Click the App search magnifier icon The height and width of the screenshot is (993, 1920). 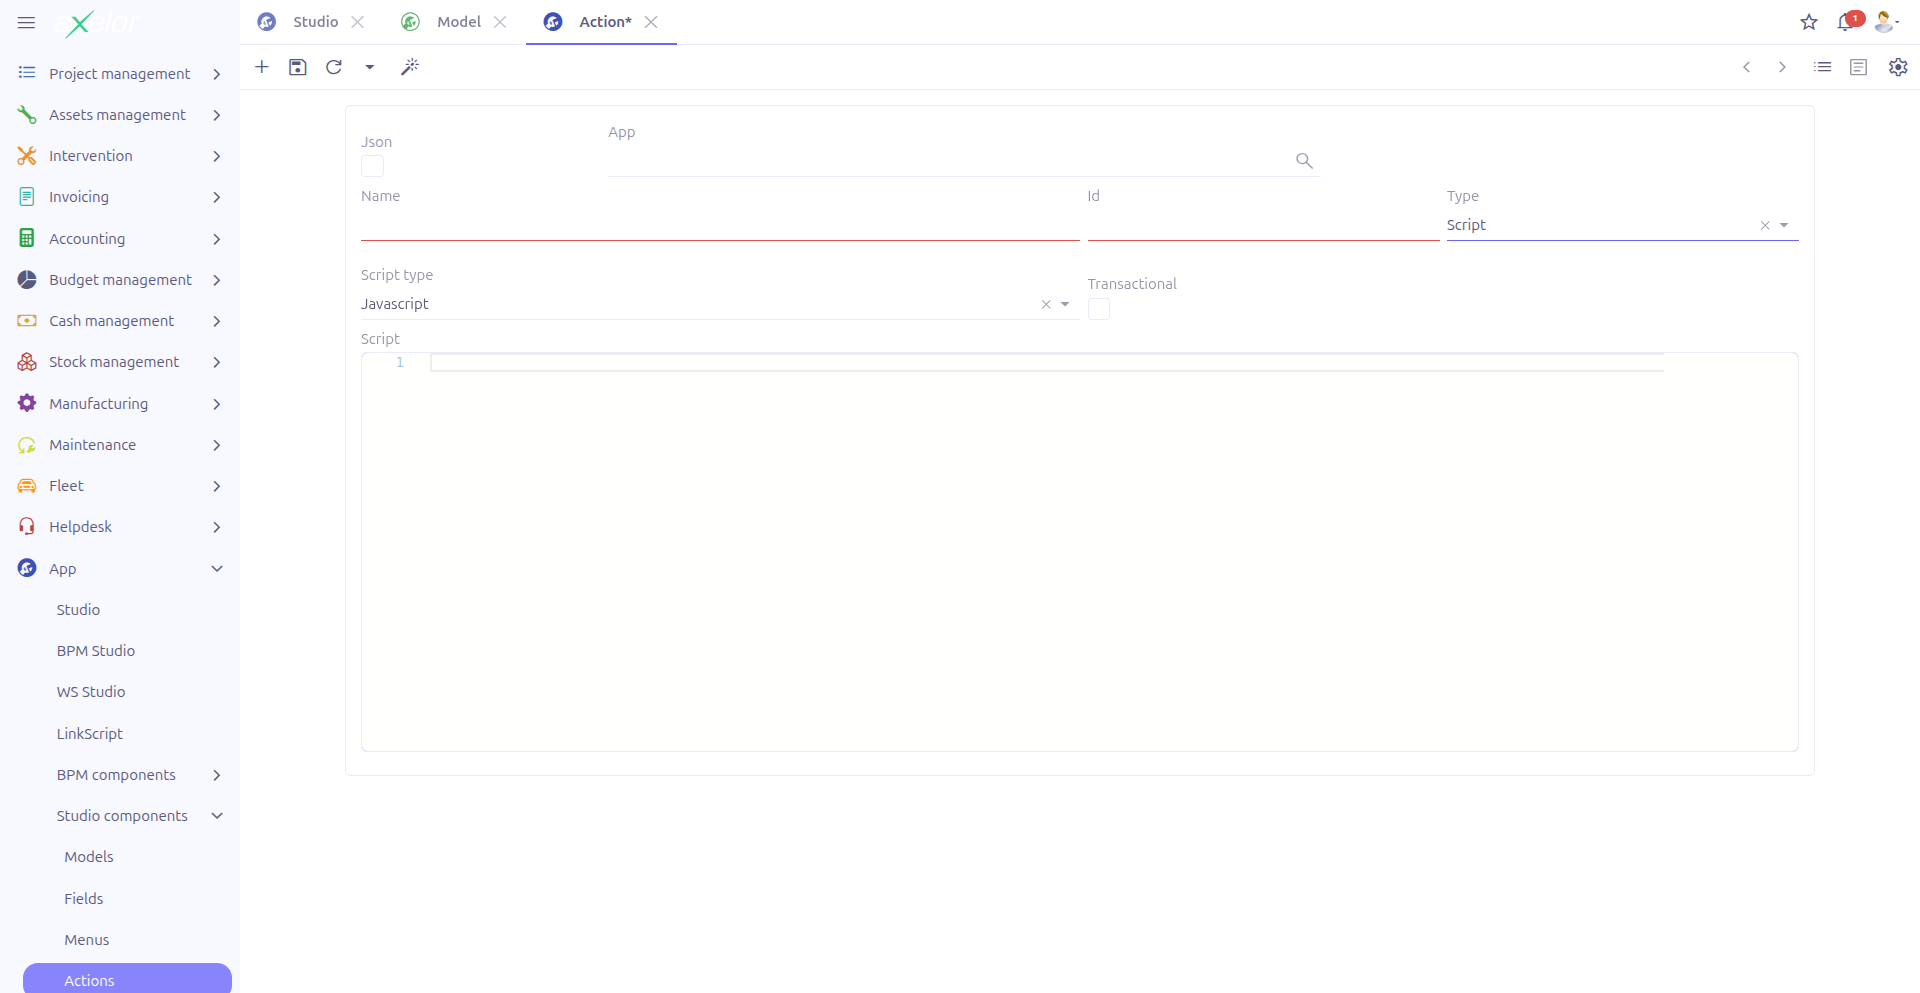pyautogui.click(x=1303, y=160)
